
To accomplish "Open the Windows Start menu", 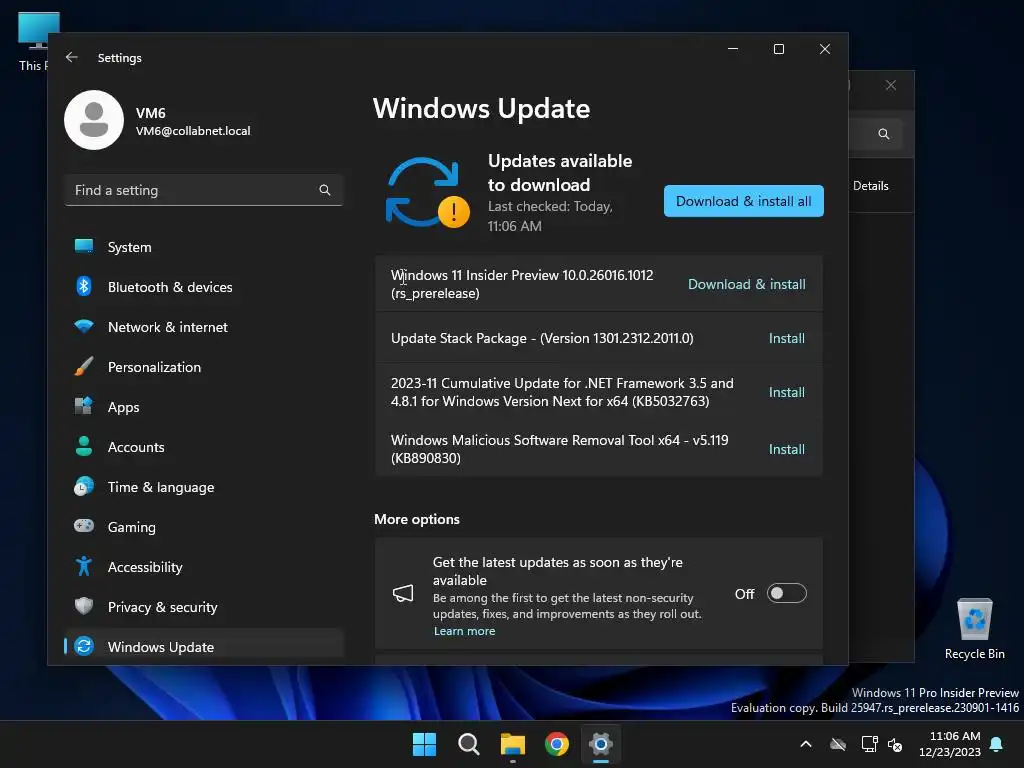I will point(424,744).
